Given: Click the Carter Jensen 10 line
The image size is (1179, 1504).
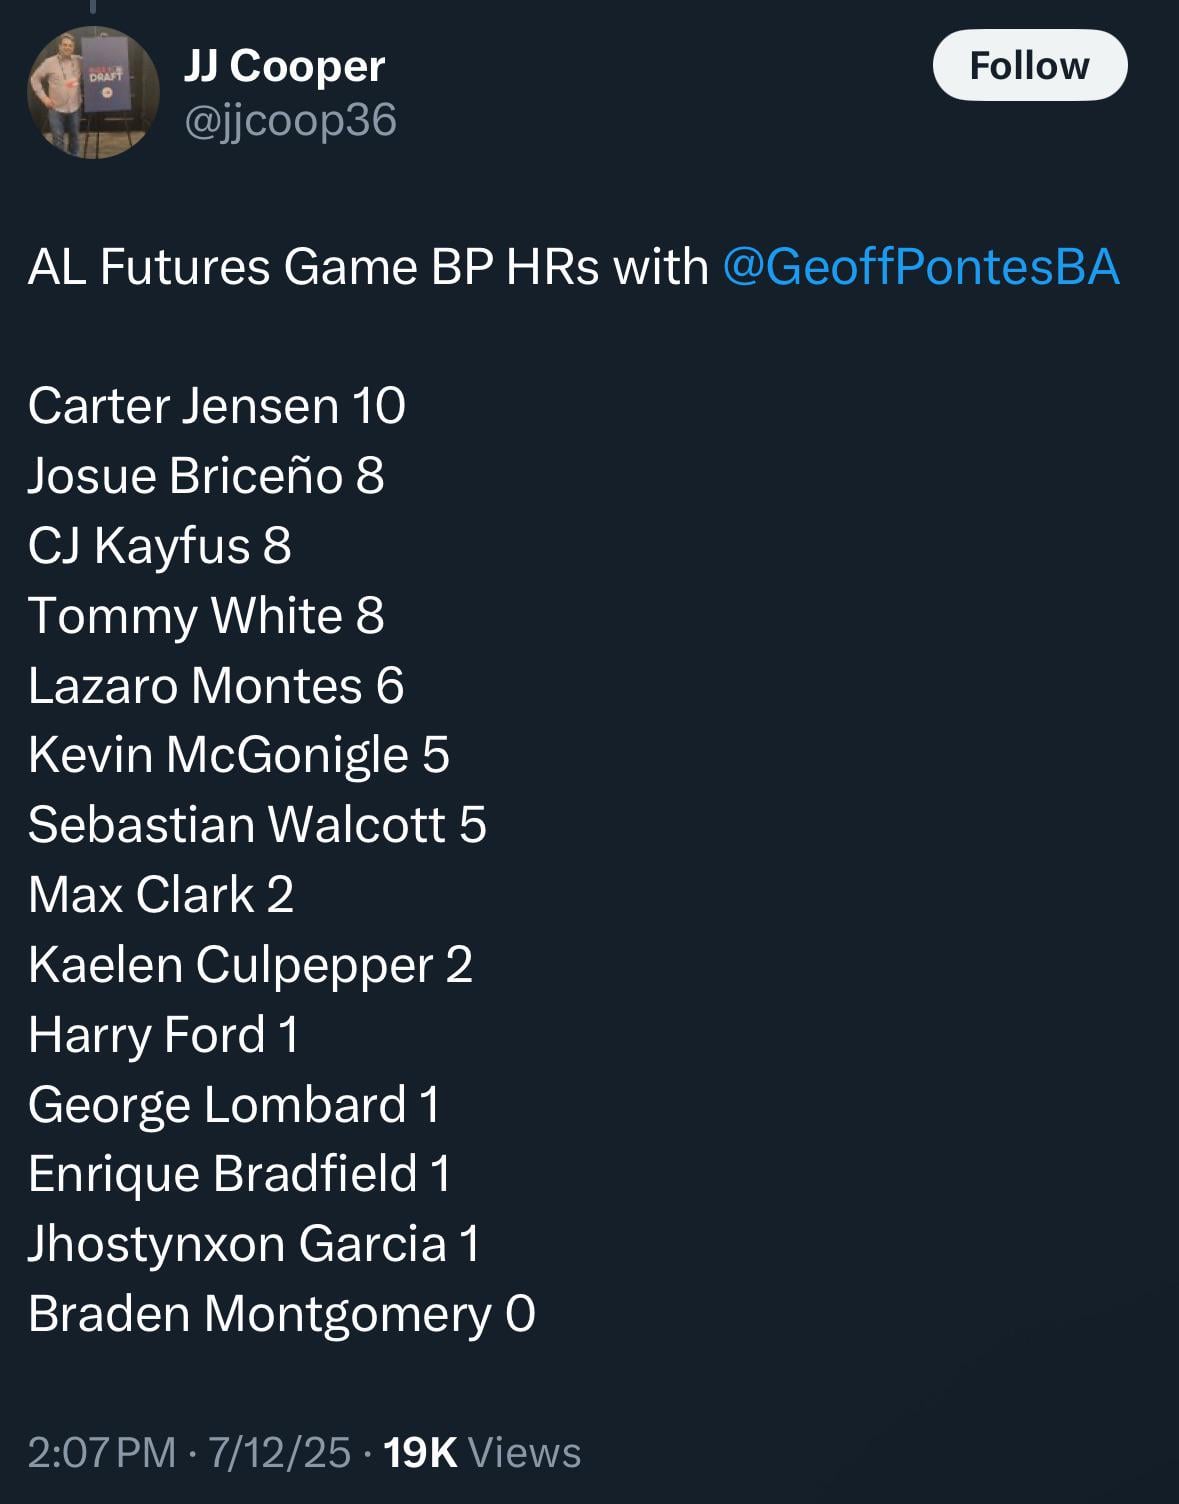Looking at the screenshot, I should (x=216, y=406).
